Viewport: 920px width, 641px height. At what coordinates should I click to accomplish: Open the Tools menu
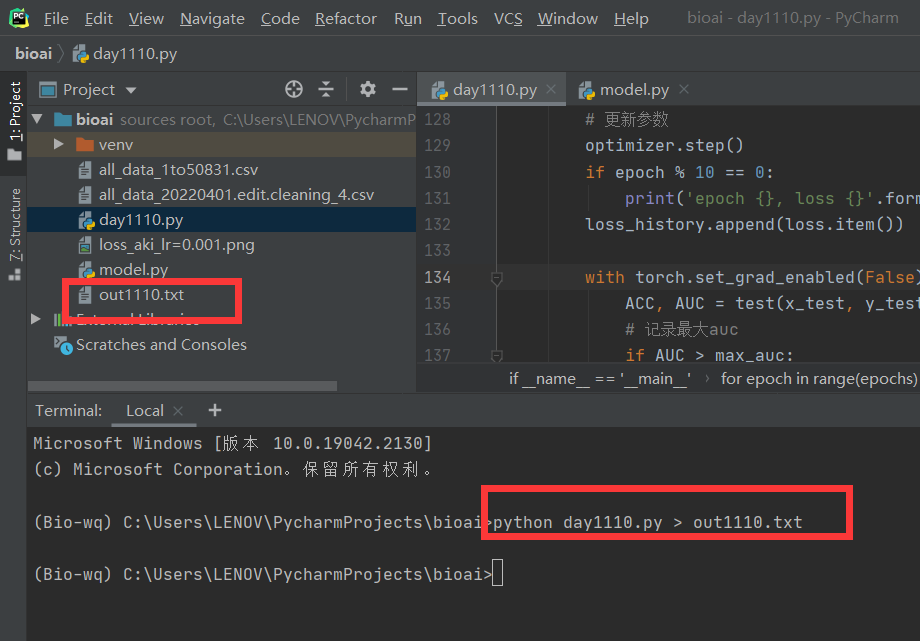pyautogui.click(x=458, y=19)
